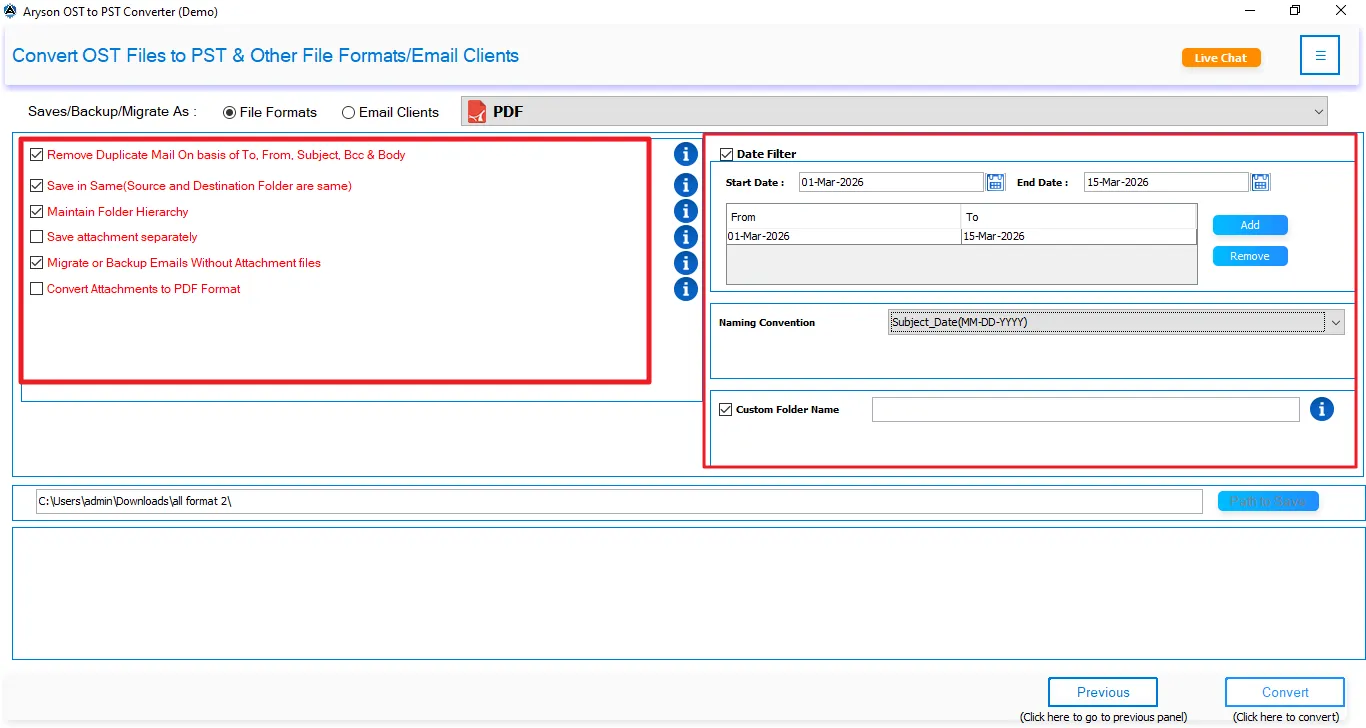Open the Start Date calendar picker
The width and height of the screenshot is (1366, 728).
coord(995,181)
